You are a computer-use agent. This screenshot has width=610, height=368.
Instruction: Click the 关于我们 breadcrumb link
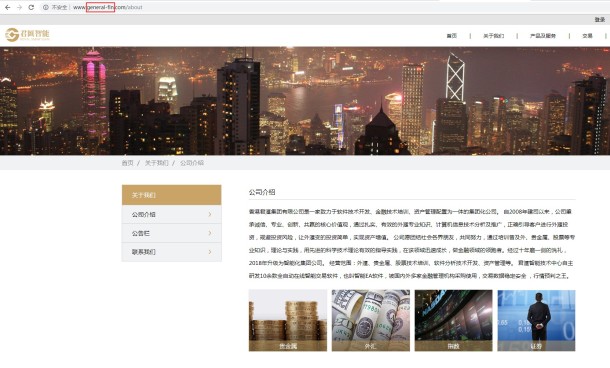[156, 163]
